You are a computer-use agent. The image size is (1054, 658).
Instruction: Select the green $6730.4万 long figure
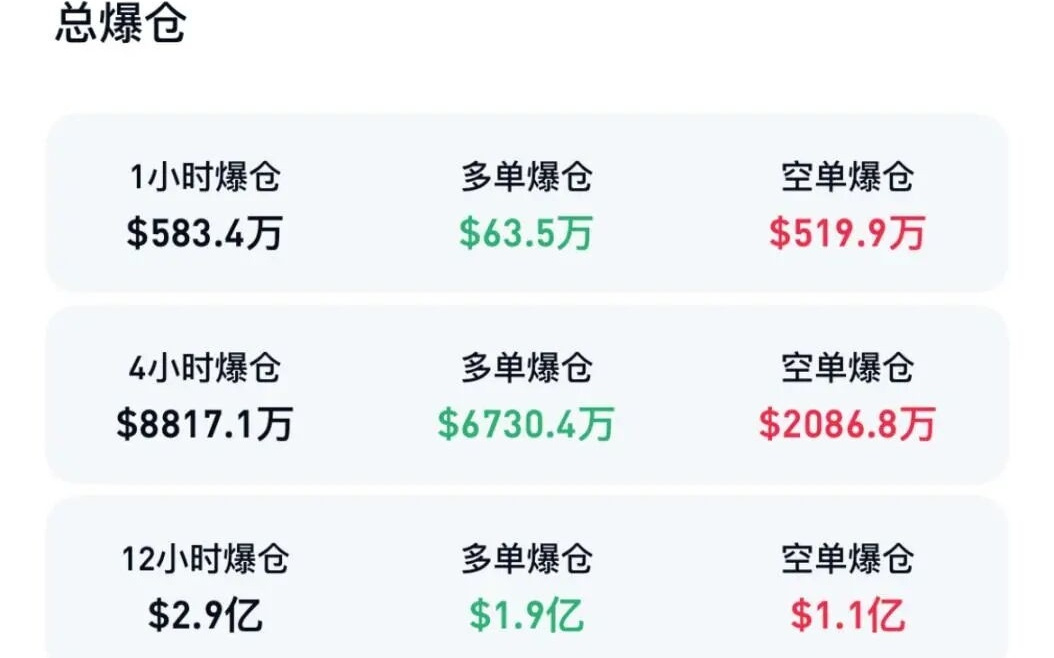pyautogui.click(x=524, y=422)
